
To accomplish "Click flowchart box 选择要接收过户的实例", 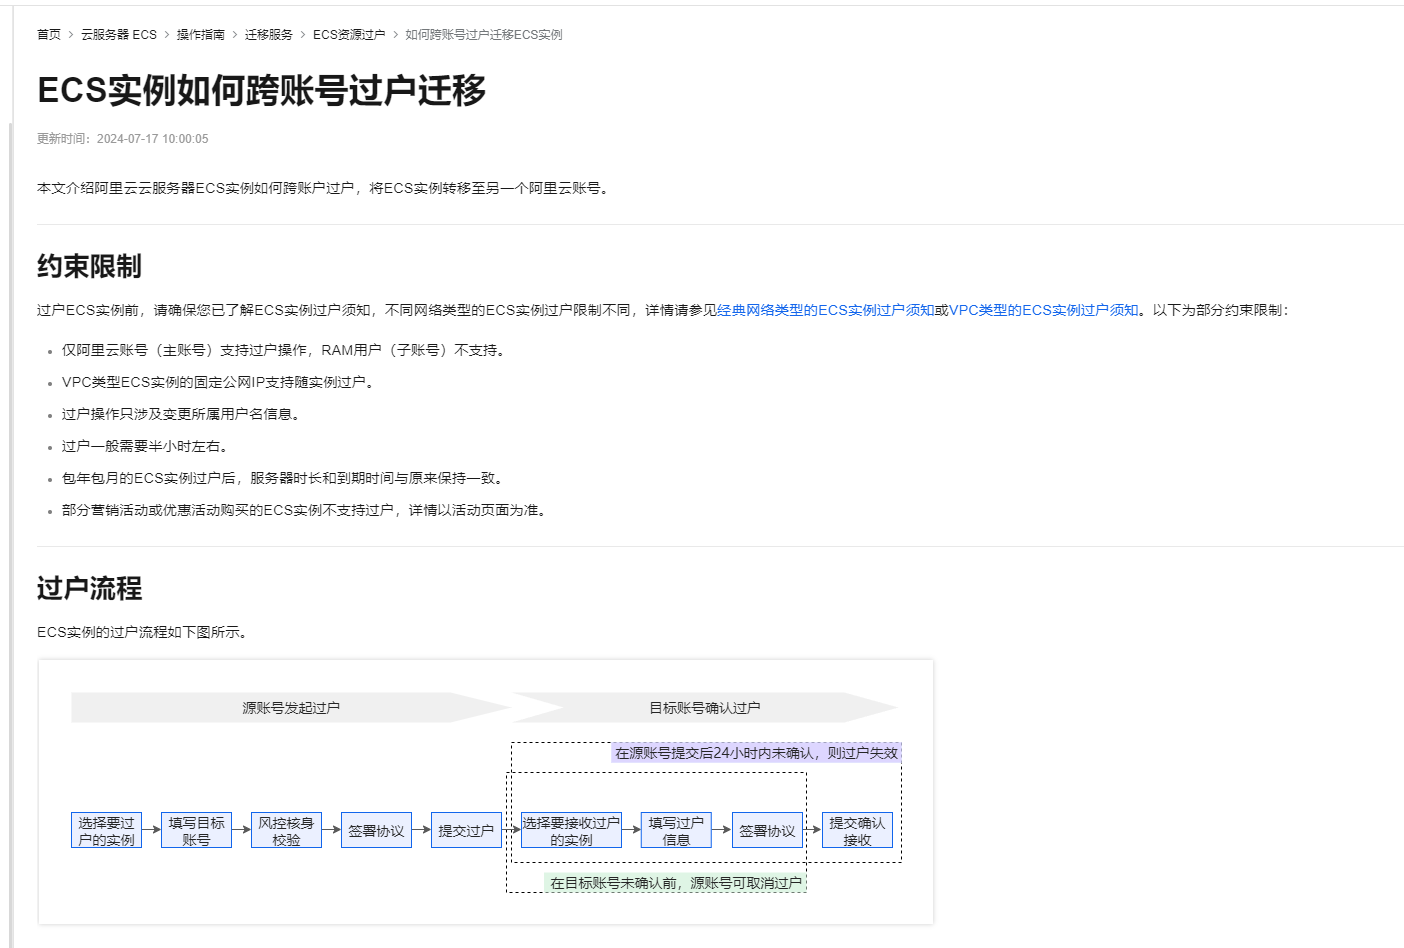I will [x=571, y=831].
